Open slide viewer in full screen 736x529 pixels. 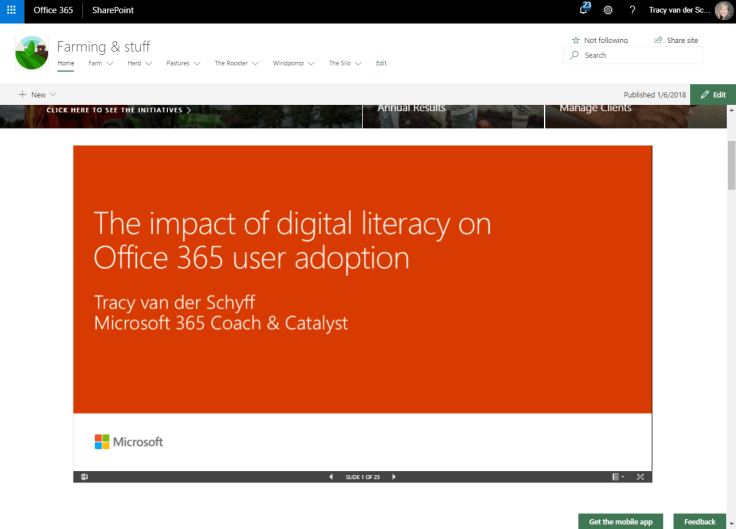pos(640,477)
